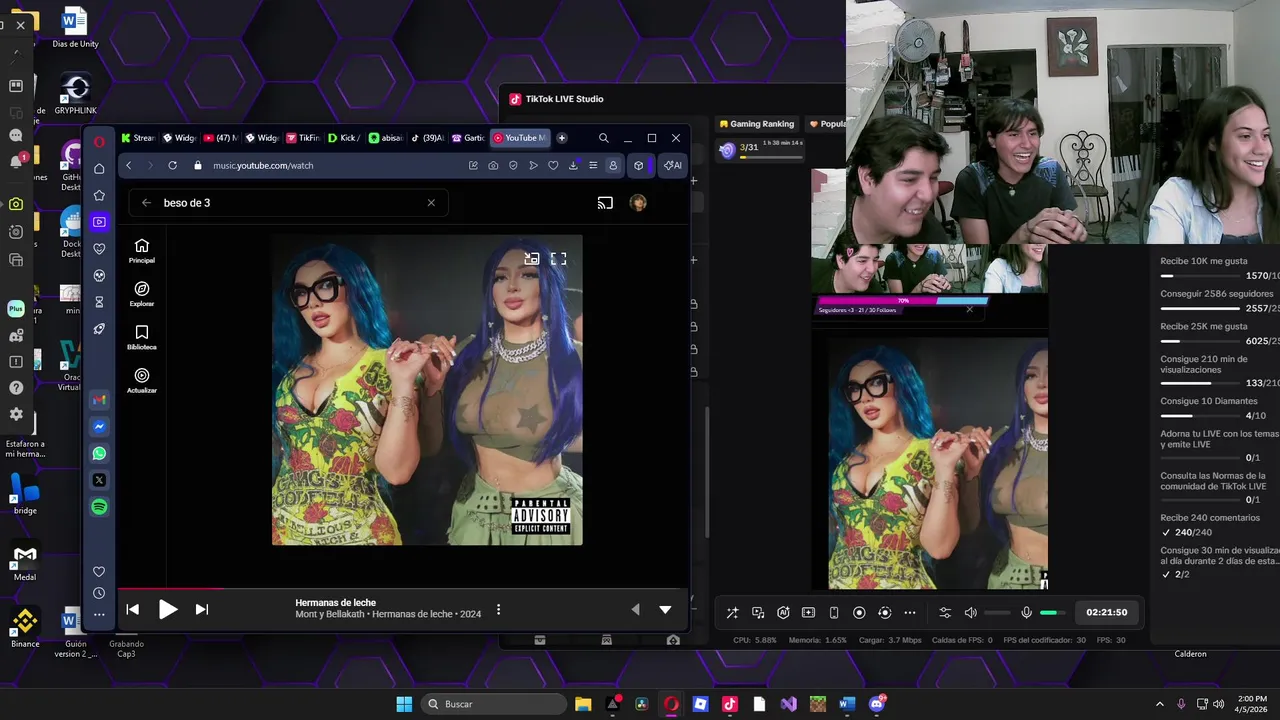Click the album cover artwork
Screen dimensions: 1280x720
click(427, 390)
